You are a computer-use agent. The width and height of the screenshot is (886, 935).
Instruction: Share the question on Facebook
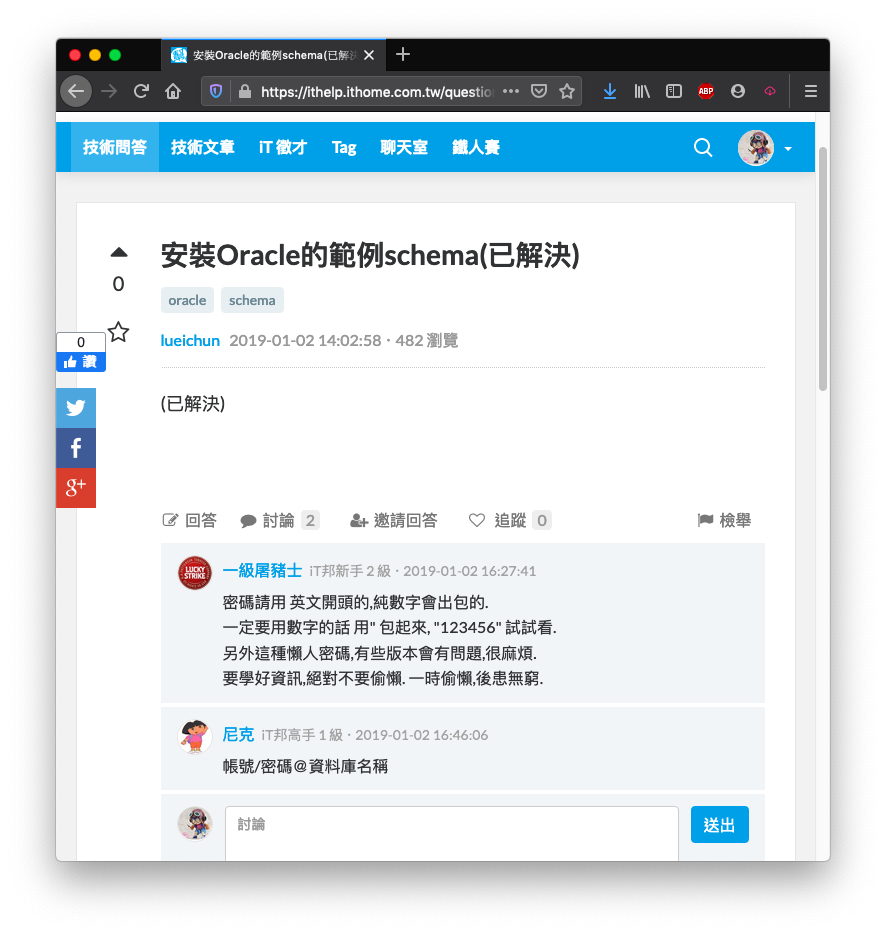click(x=76, y=448)
